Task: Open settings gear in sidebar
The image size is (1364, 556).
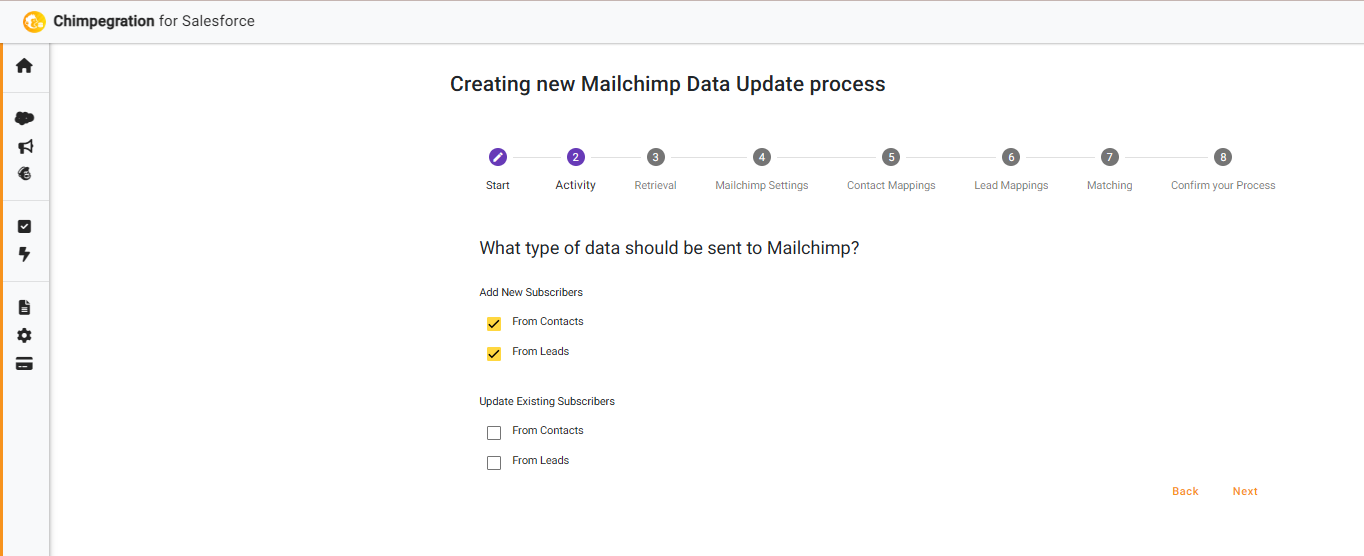Action: 25,335
